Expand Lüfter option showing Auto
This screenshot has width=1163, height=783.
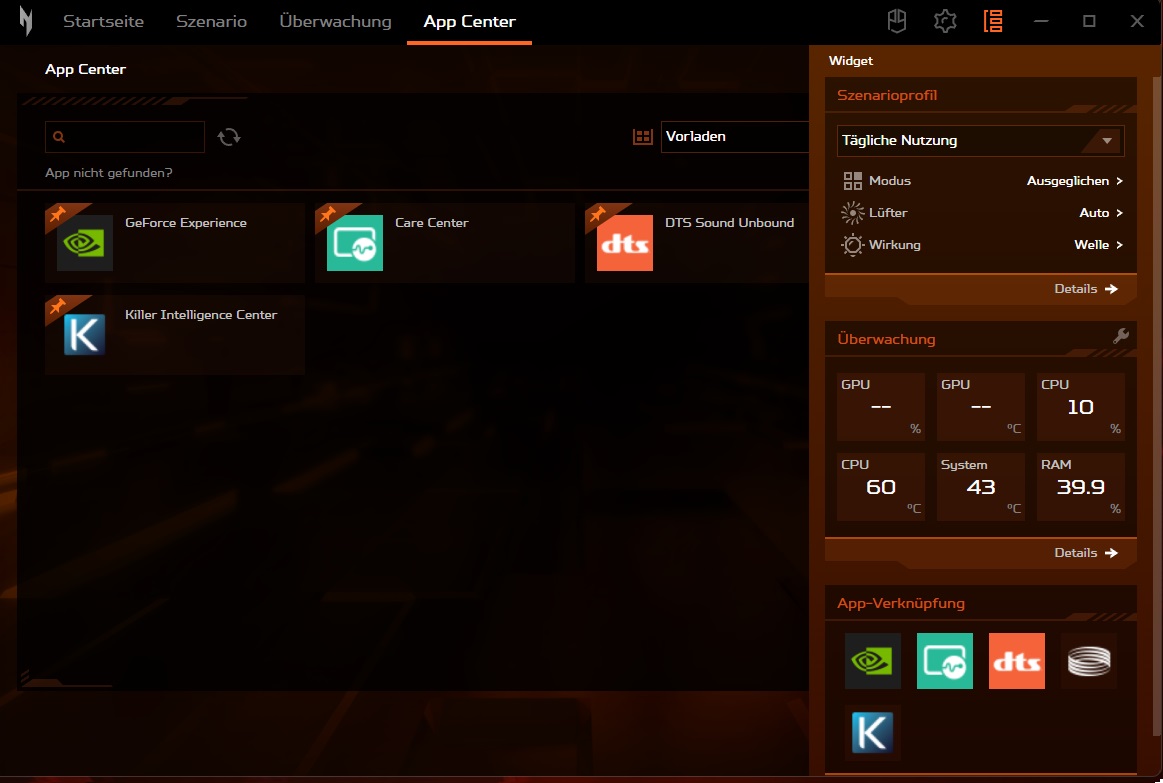[1101, 213]
